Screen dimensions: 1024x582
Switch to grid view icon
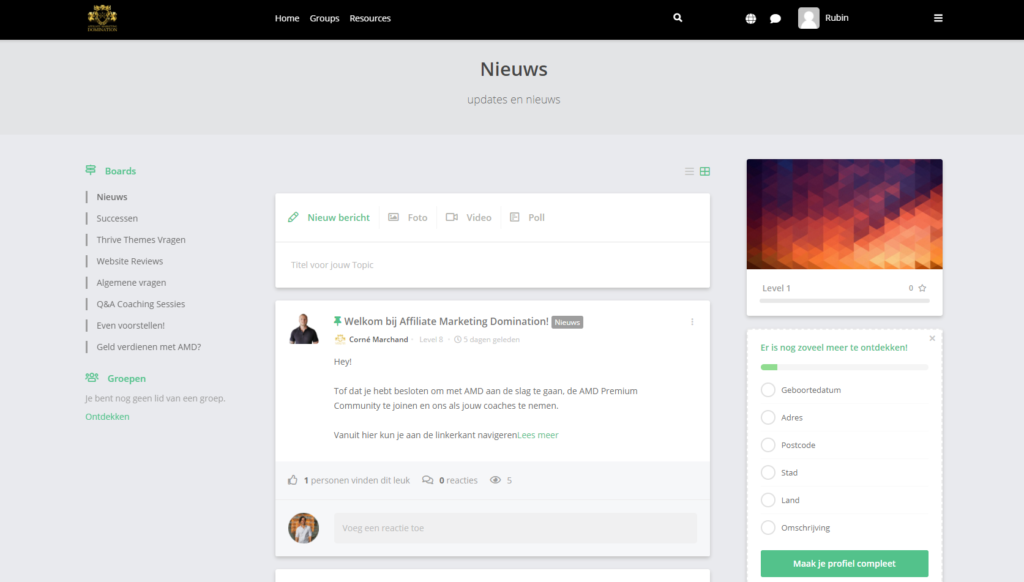point(705,171)
